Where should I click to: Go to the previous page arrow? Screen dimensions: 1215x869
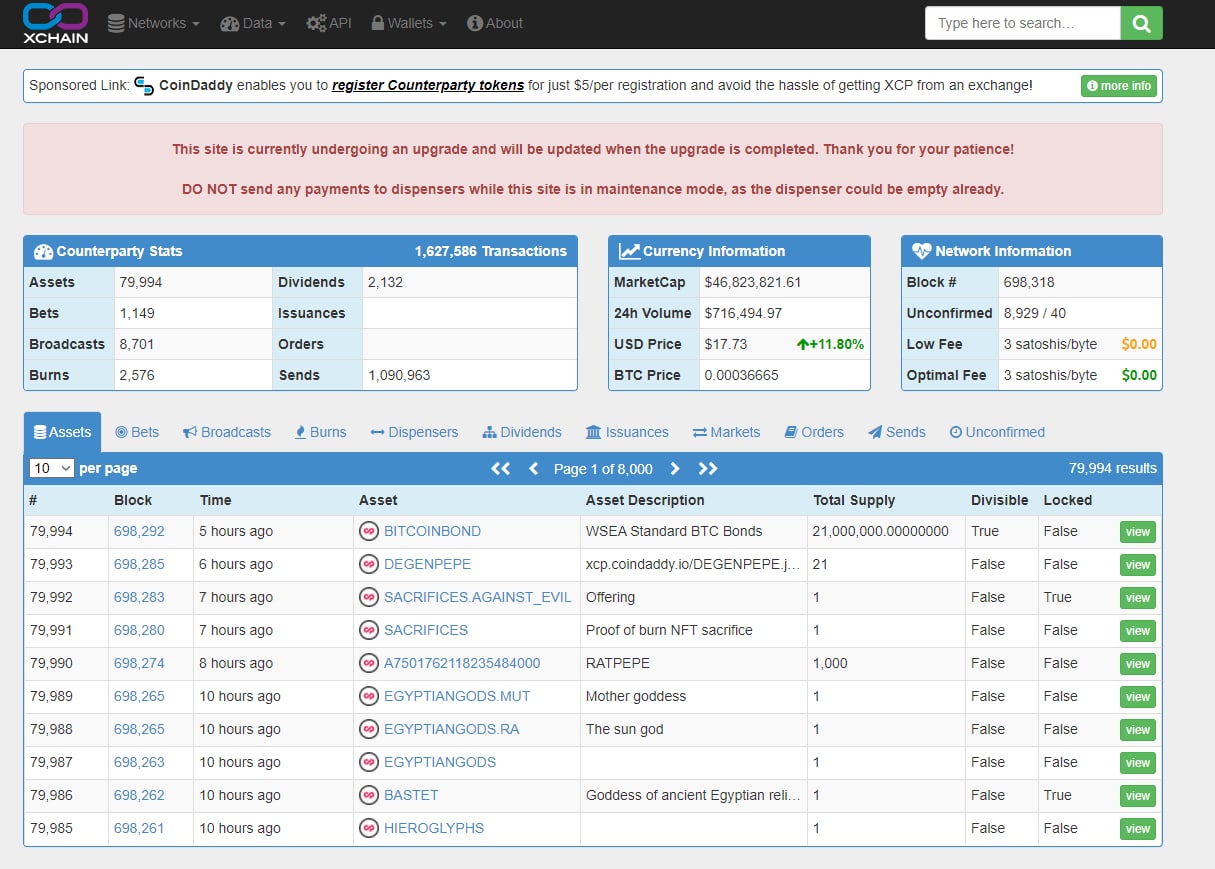[x=533, y=468]
